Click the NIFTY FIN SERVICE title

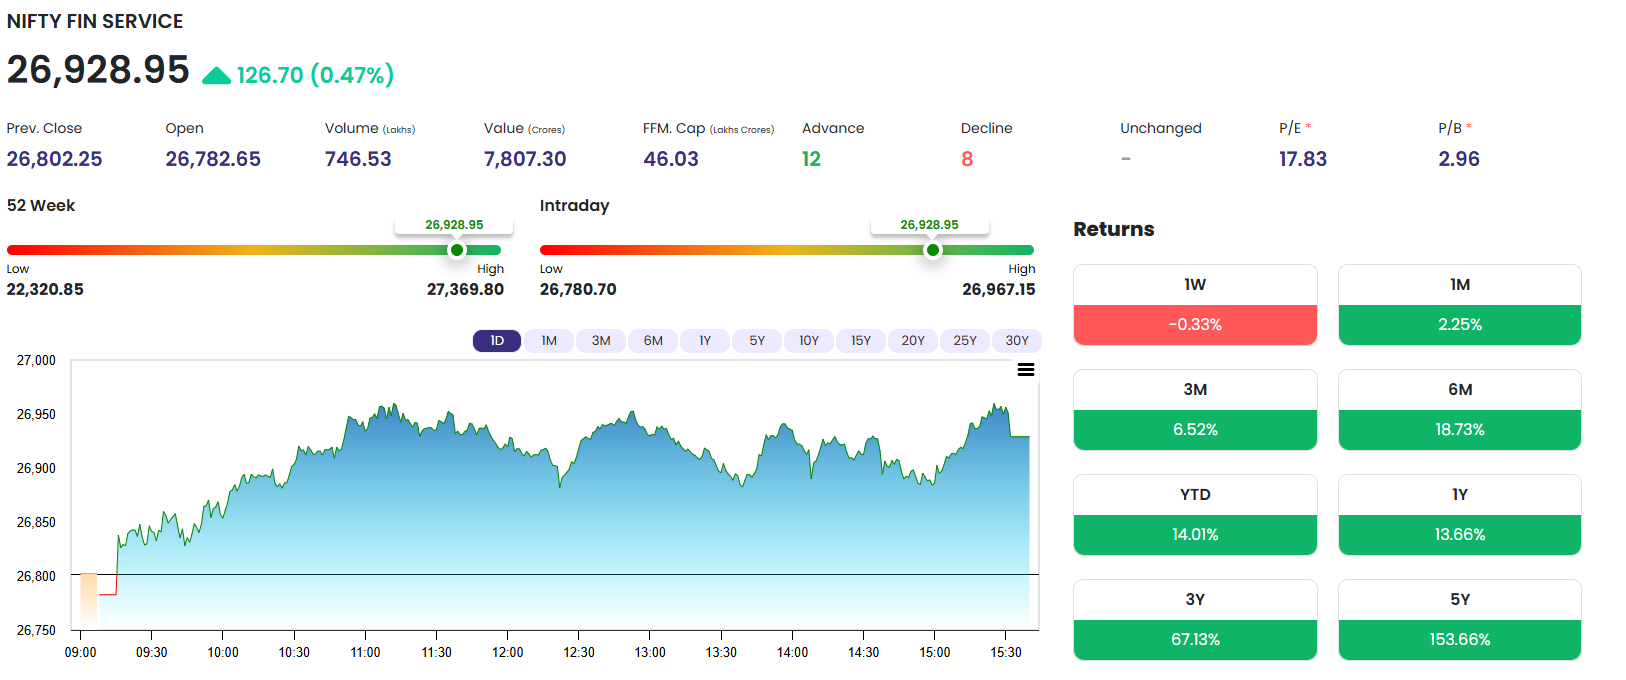[95, 21]
